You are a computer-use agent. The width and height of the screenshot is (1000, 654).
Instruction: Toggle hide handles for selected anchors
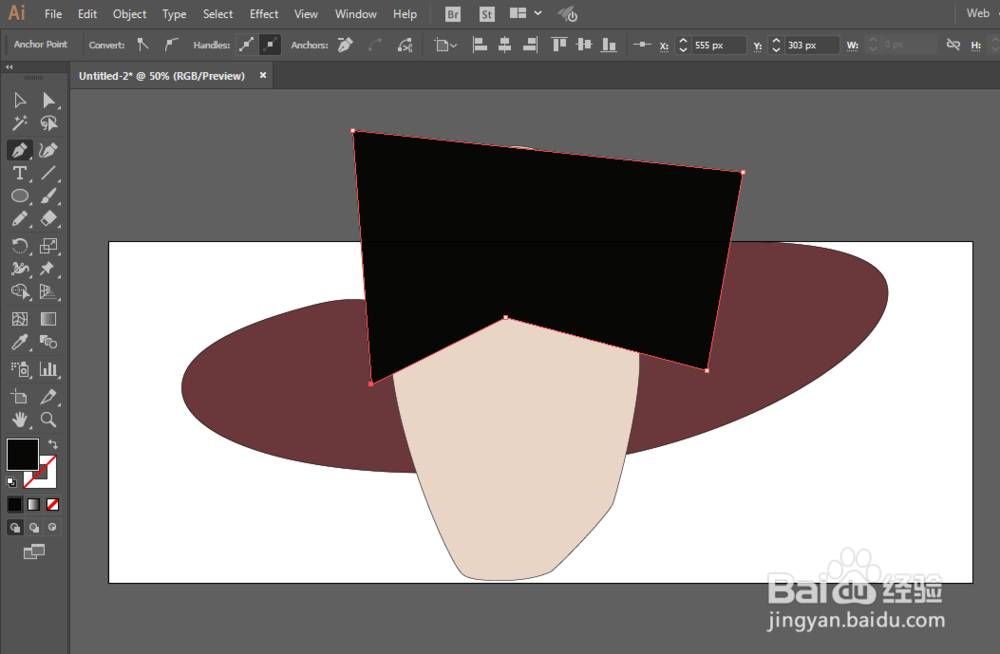pyautogui.click(x=270, y=45)
